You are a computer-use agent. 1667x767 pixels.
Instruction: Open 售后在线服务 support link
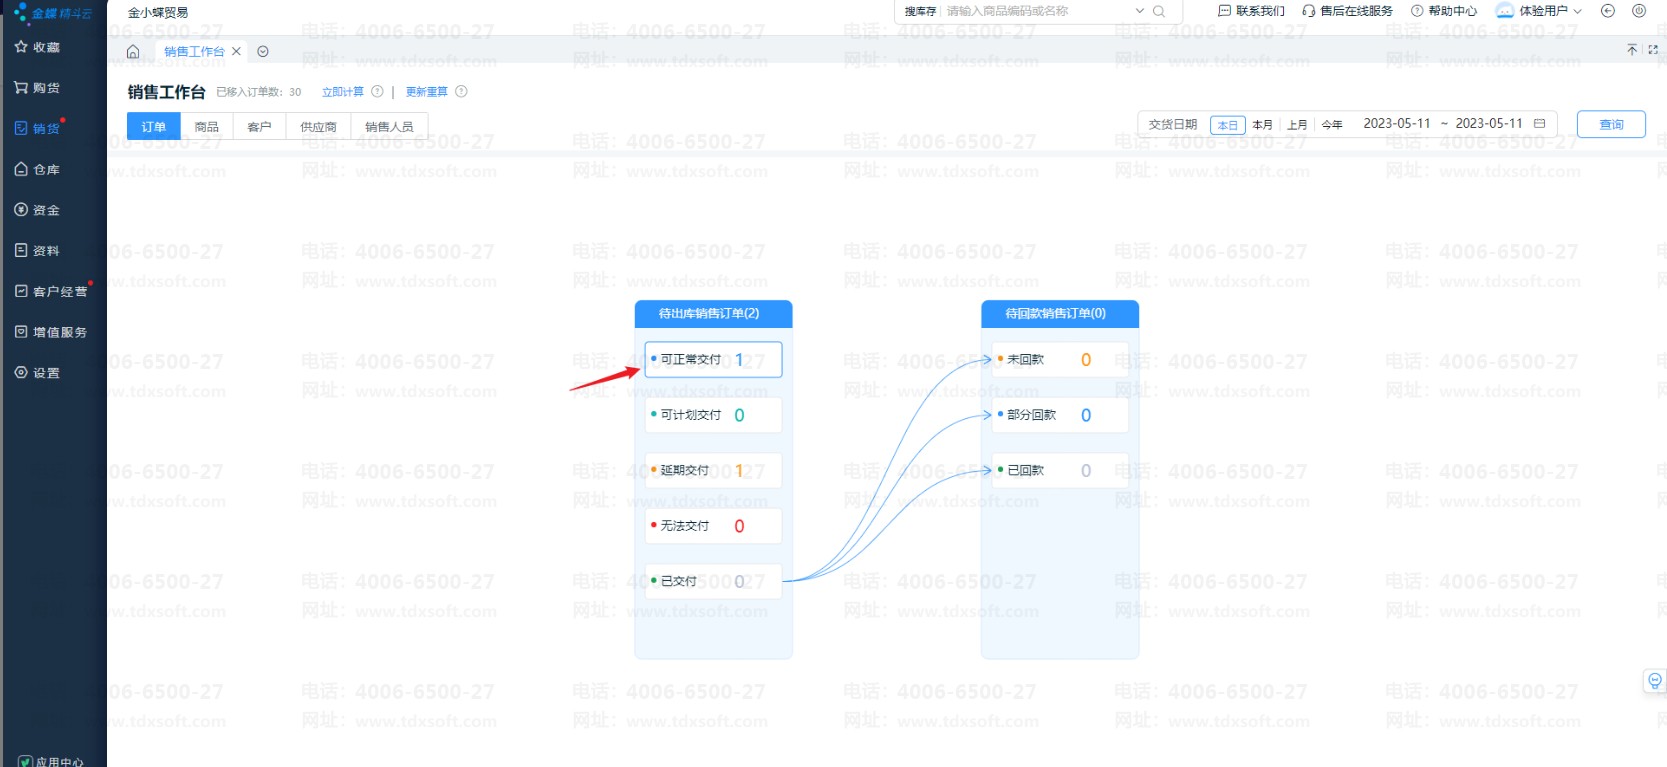click(x=1347, y=11)
